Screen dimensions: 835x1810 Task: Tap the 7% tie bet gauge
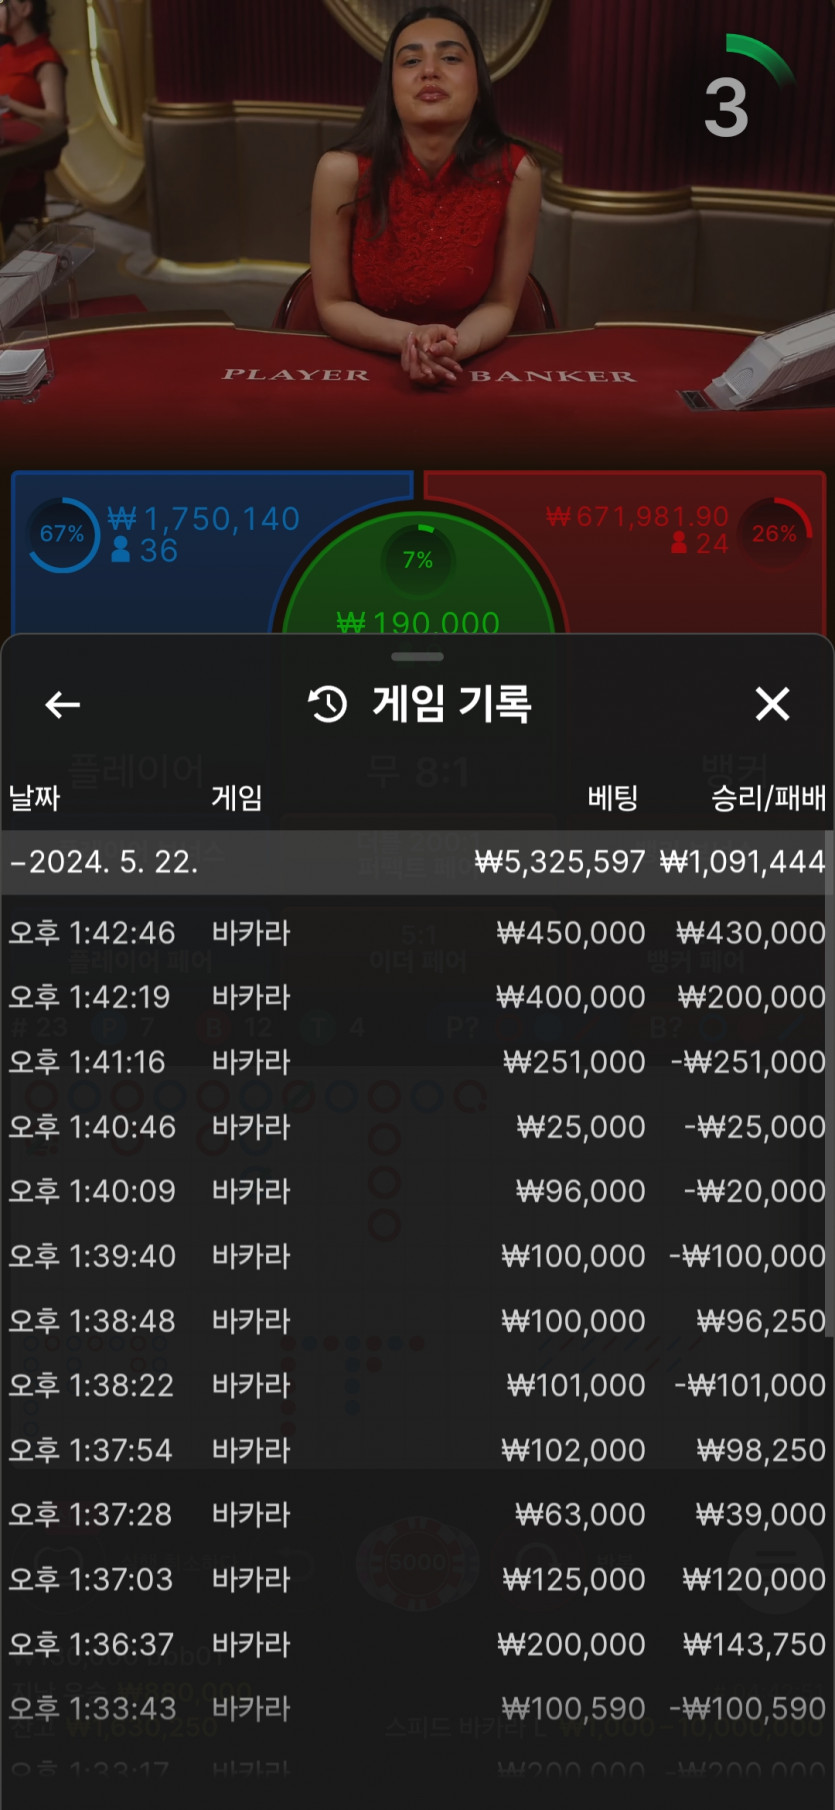coord(418,558)
